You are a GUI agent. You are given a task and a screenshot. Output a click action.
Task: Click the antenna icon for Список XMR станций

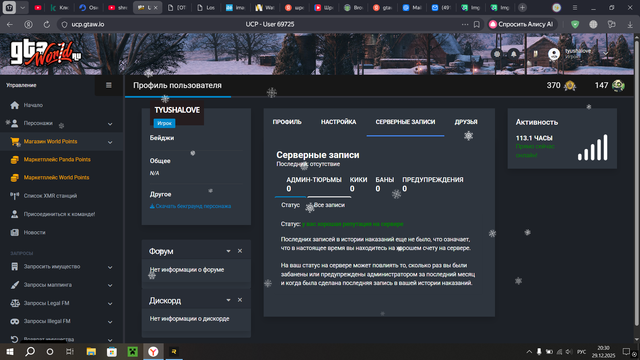(15, 196)
